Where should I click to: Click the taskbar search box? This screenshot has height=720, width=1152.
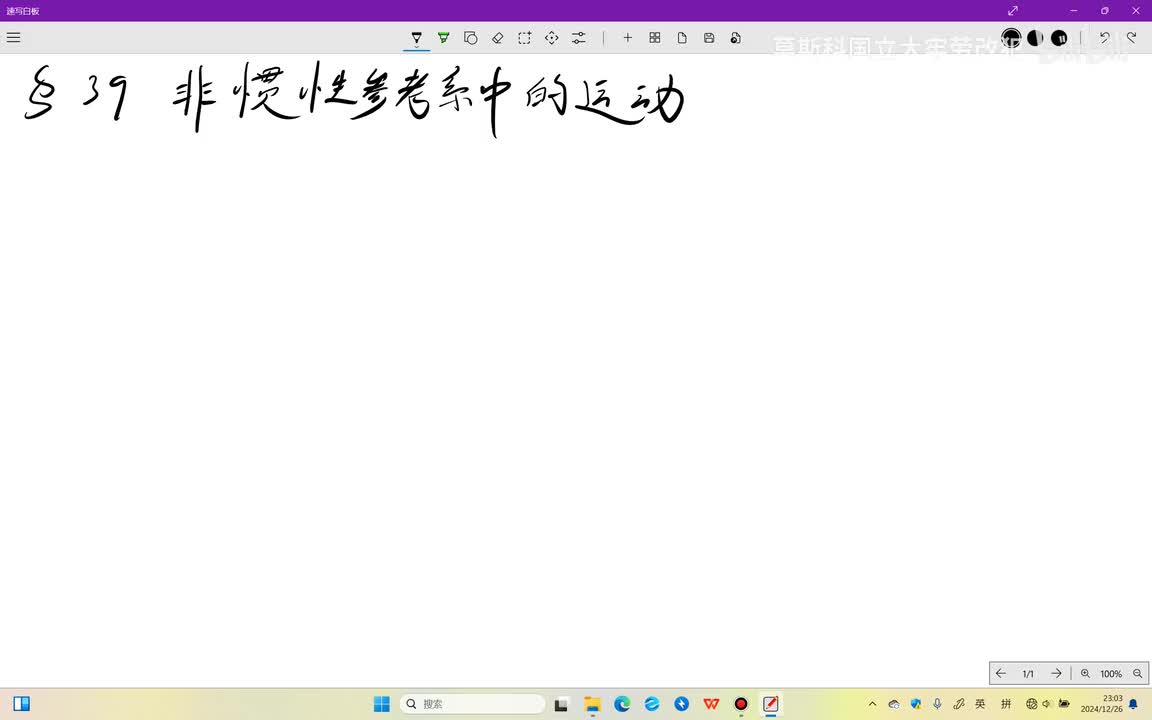coord(473,704)
